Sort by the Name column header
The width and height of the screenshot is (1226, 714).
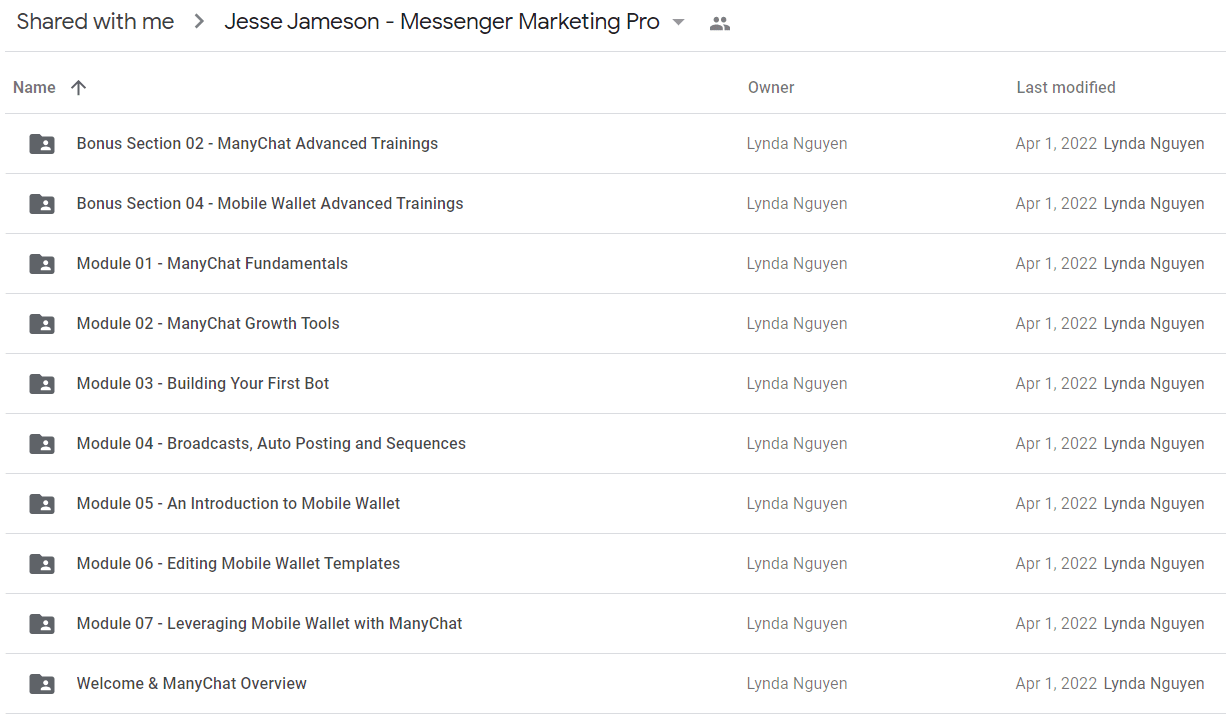tap(34, 87)
